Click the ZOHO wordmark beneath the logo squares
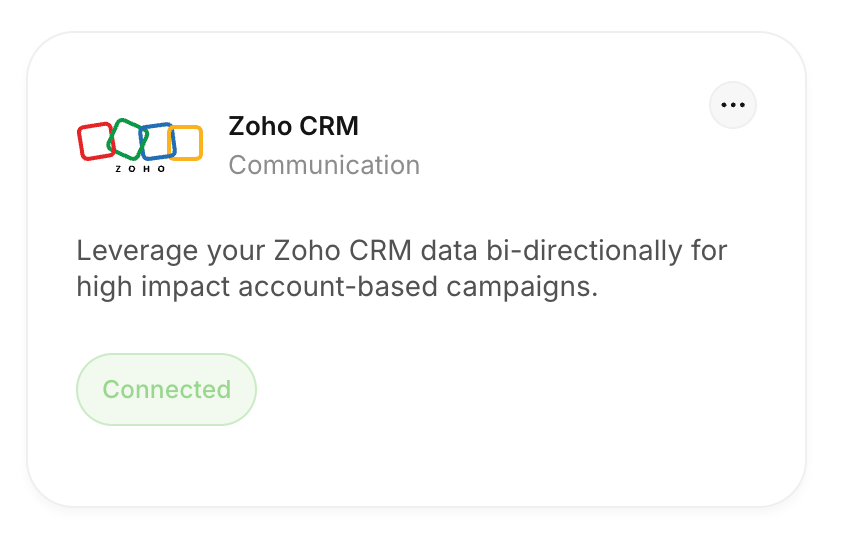 click(x=140, y=169)
